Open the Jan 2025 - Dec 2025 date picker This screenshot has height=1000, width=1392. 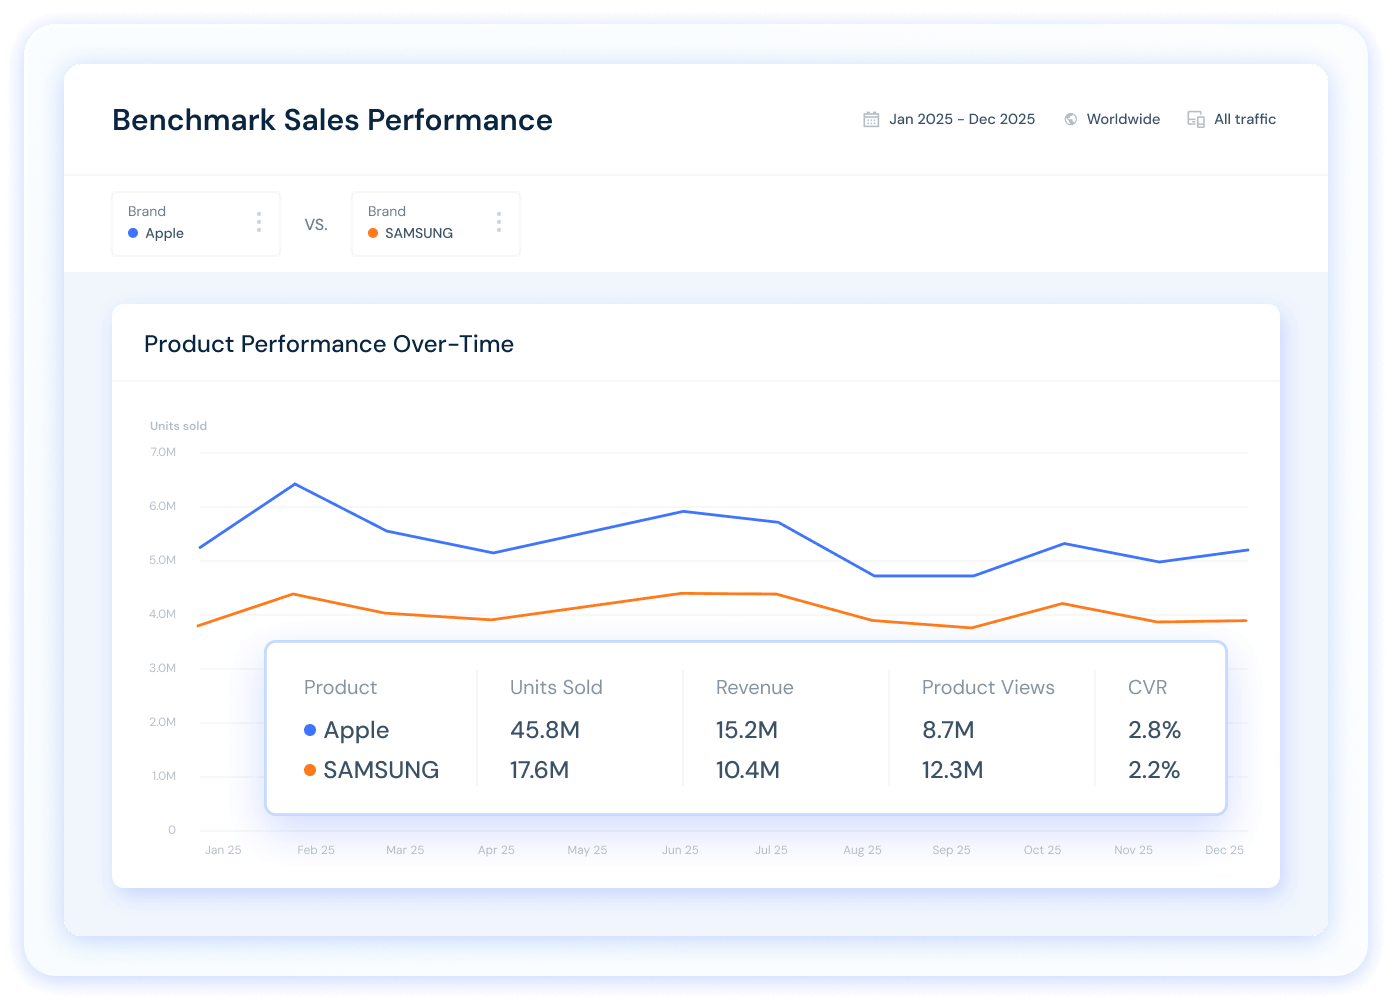click(950, 119)
